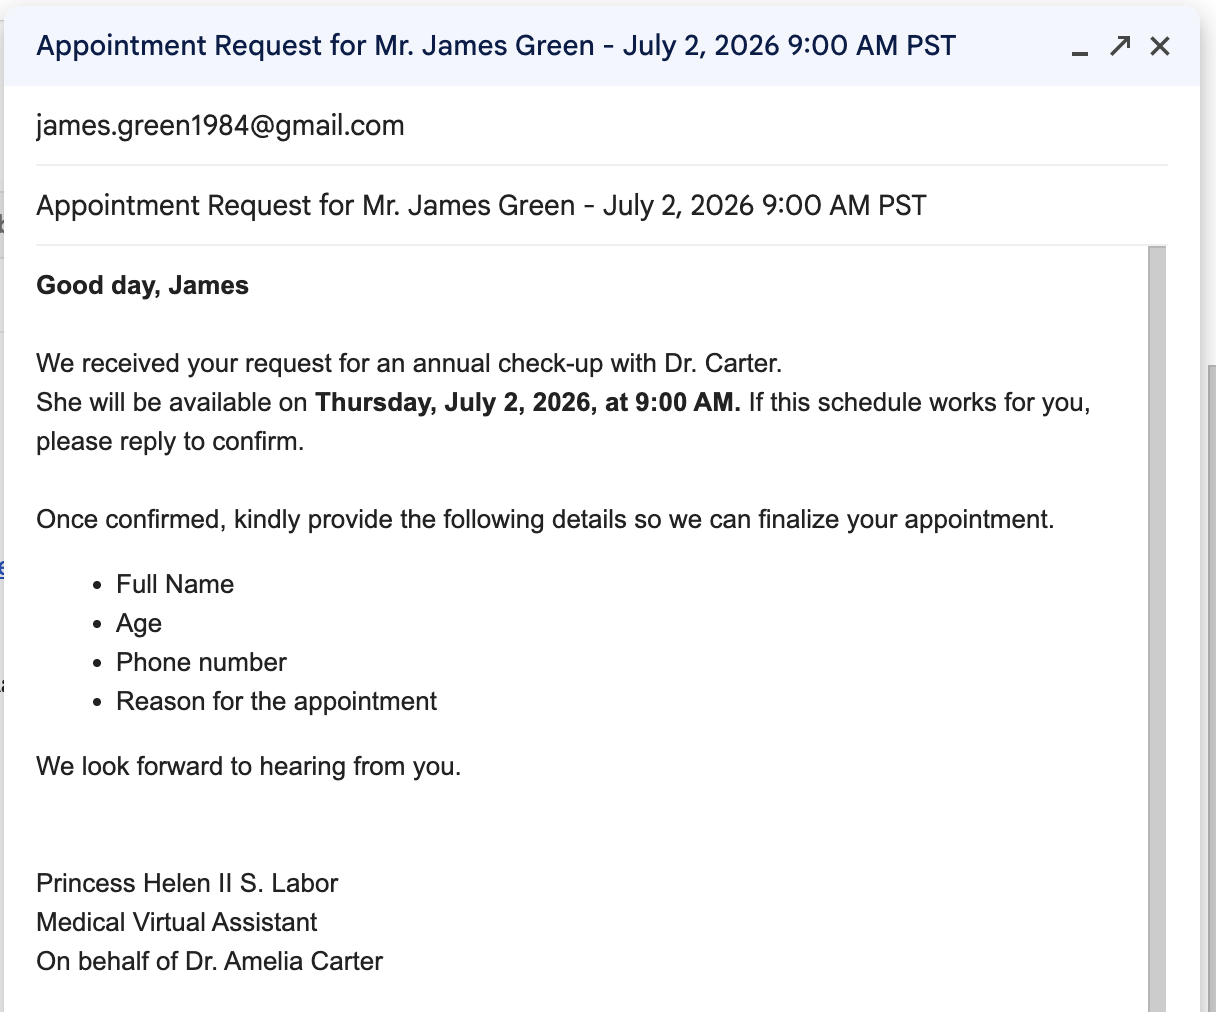
Task: Open compose window in full-screen
Action: (1120, 46)
